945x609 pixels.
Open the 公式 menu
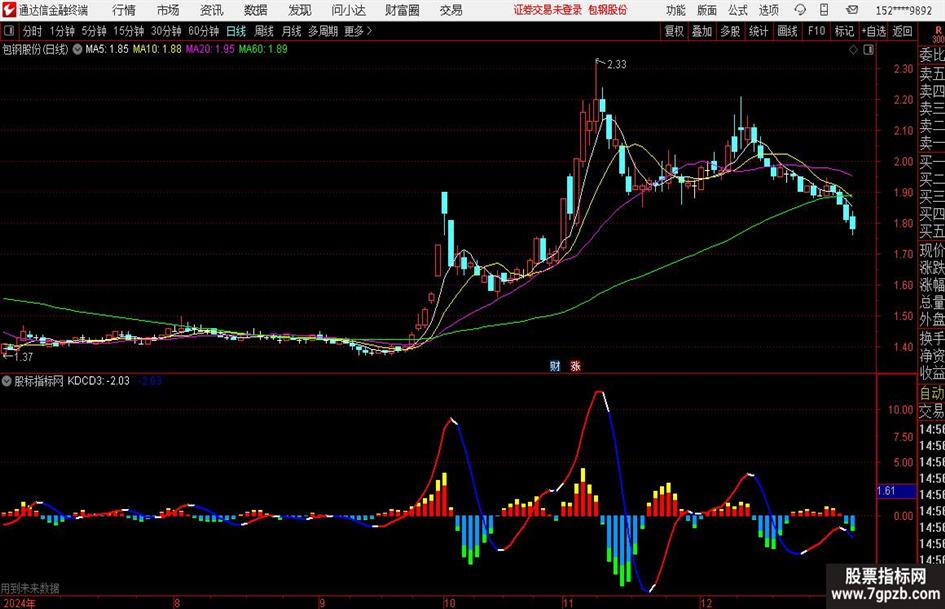click(738, 10)
